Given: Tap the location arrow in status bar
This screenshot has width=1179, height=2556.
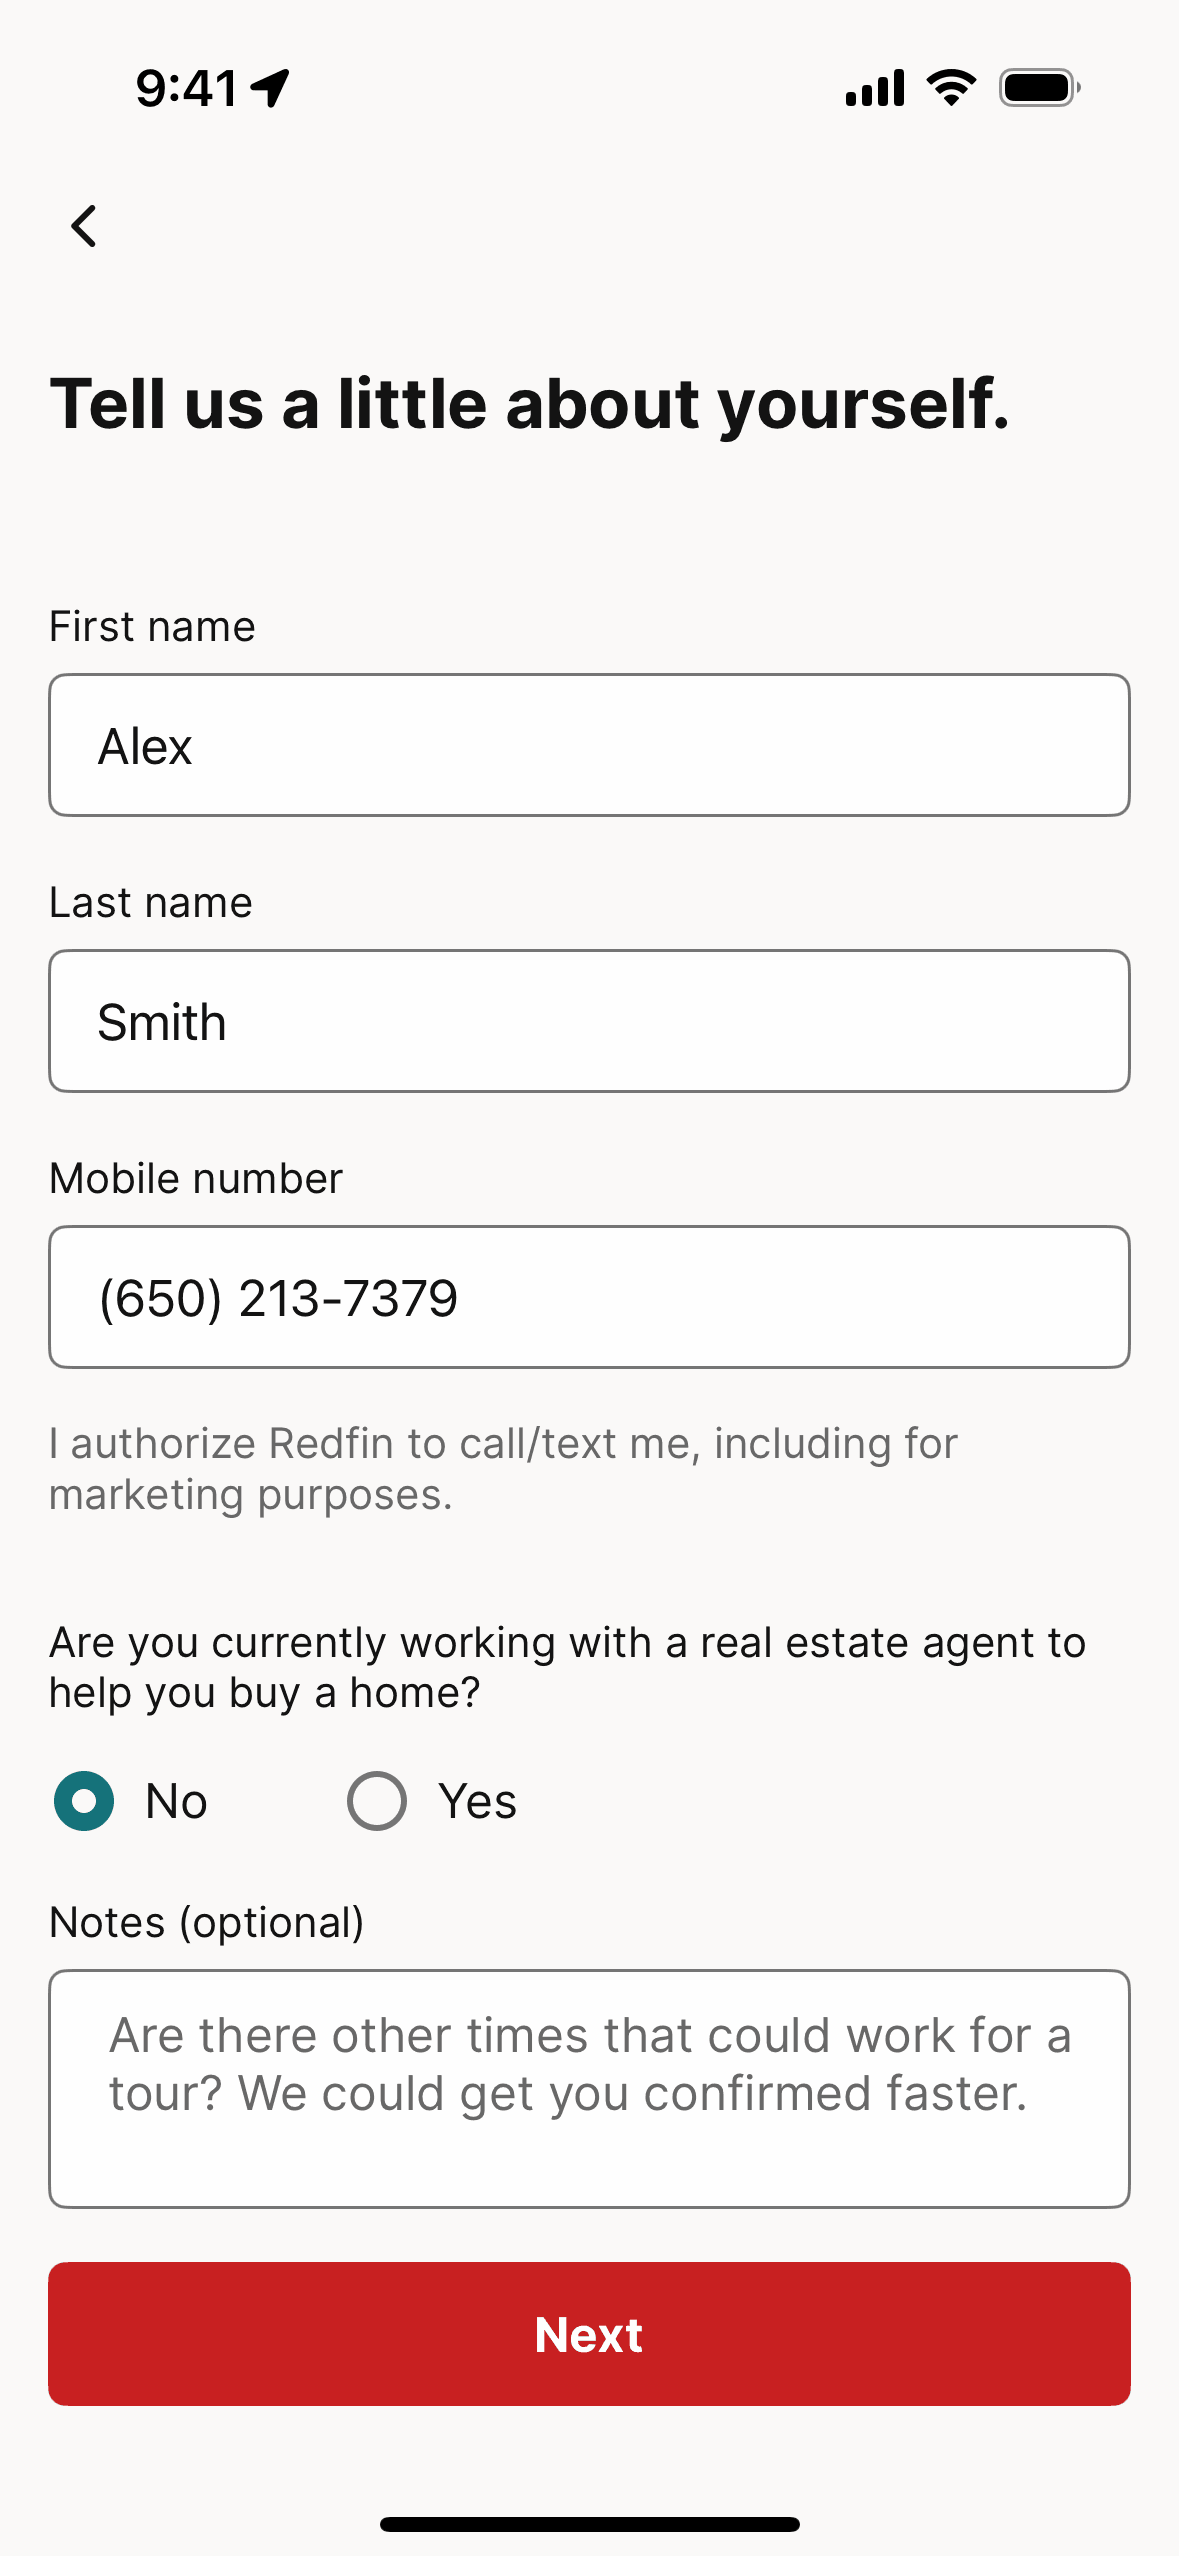Looking at the screenshot, I should [270, 88].
